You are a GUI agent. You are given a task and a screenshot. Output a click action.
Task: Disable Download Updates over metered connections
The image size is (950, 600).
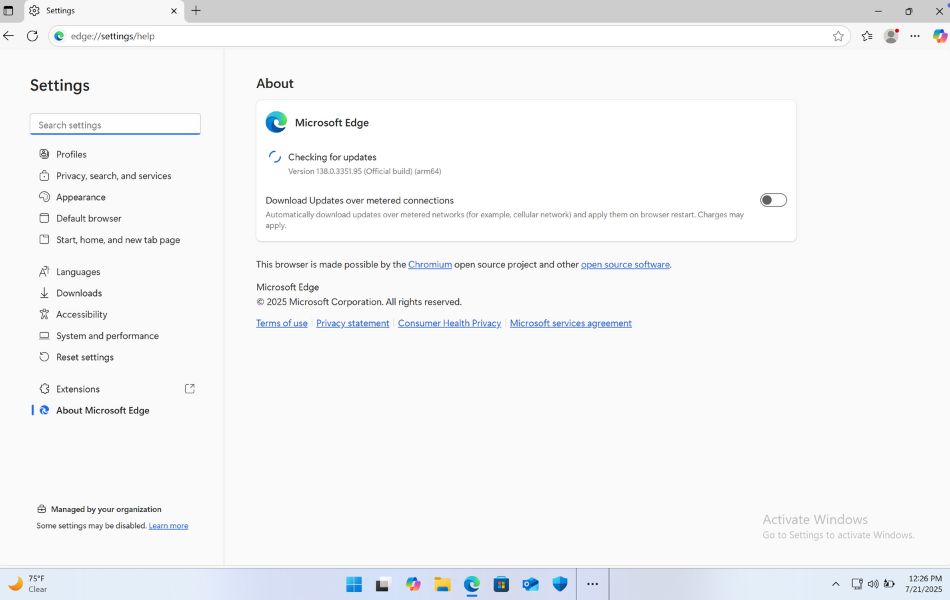(x=772, y=200)
